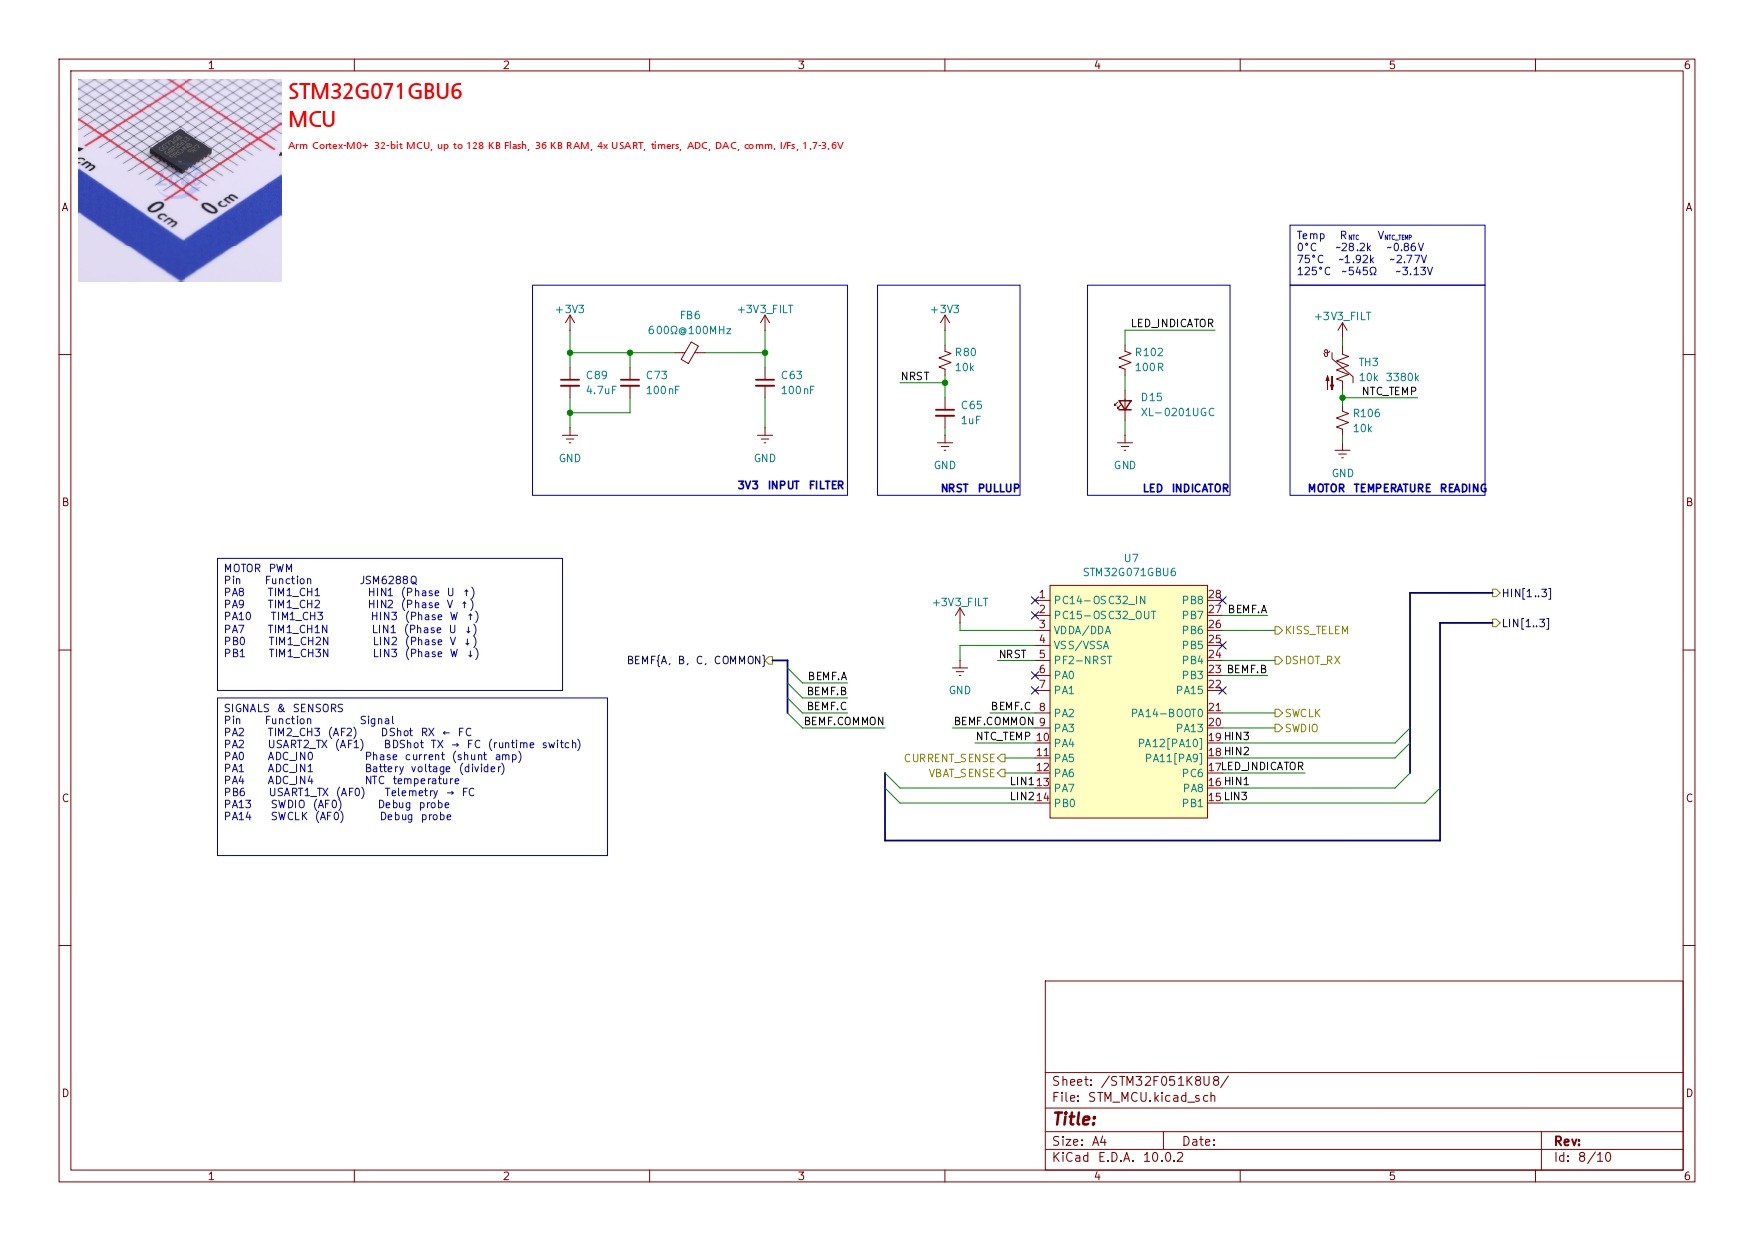Screen dimensions: 1754x1241
Task: Click the HIN[1..3] bus label
Action: tap(1522, 593)
